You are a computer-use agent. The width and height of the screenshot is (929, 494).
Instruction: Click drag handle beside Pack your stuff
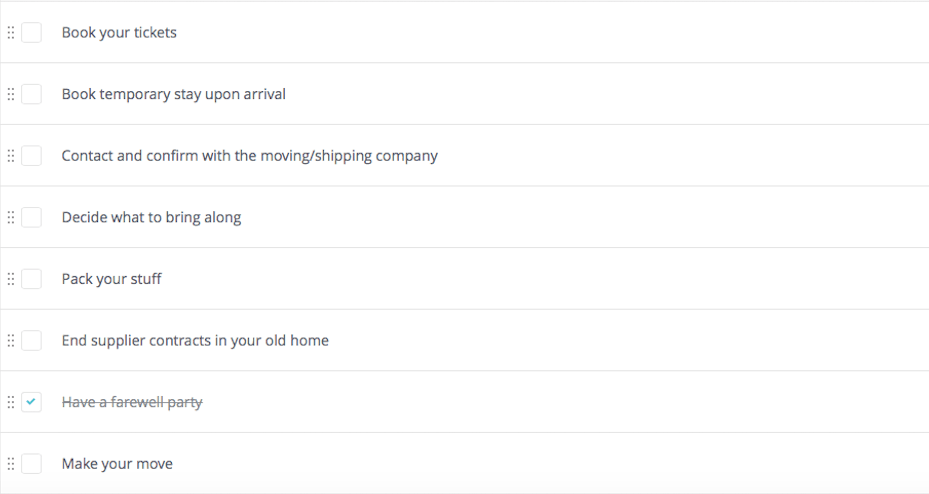click(x=11, y=279)
